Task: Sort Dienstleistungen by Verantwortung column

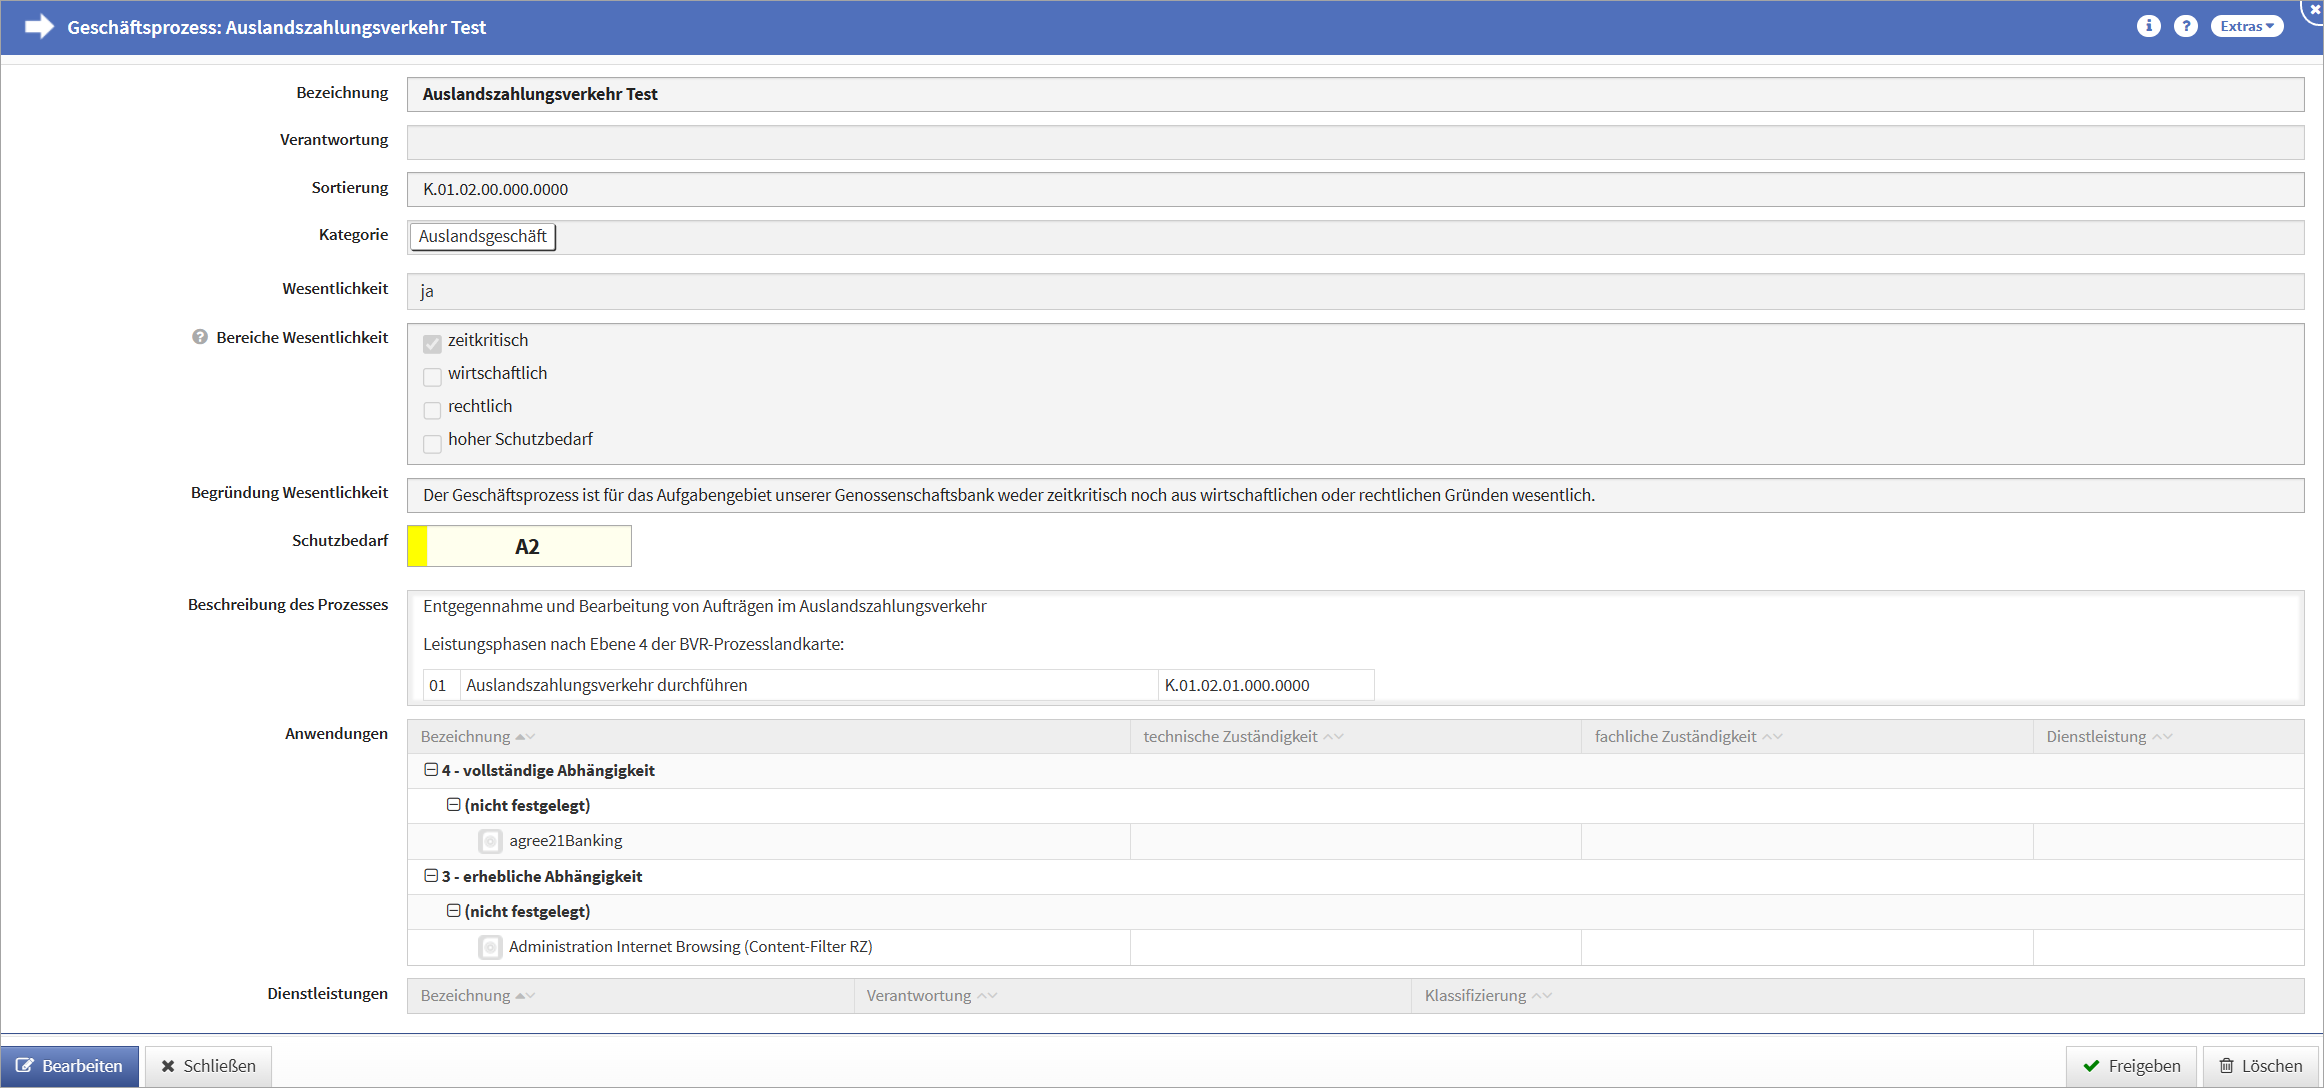Action: 987,996
